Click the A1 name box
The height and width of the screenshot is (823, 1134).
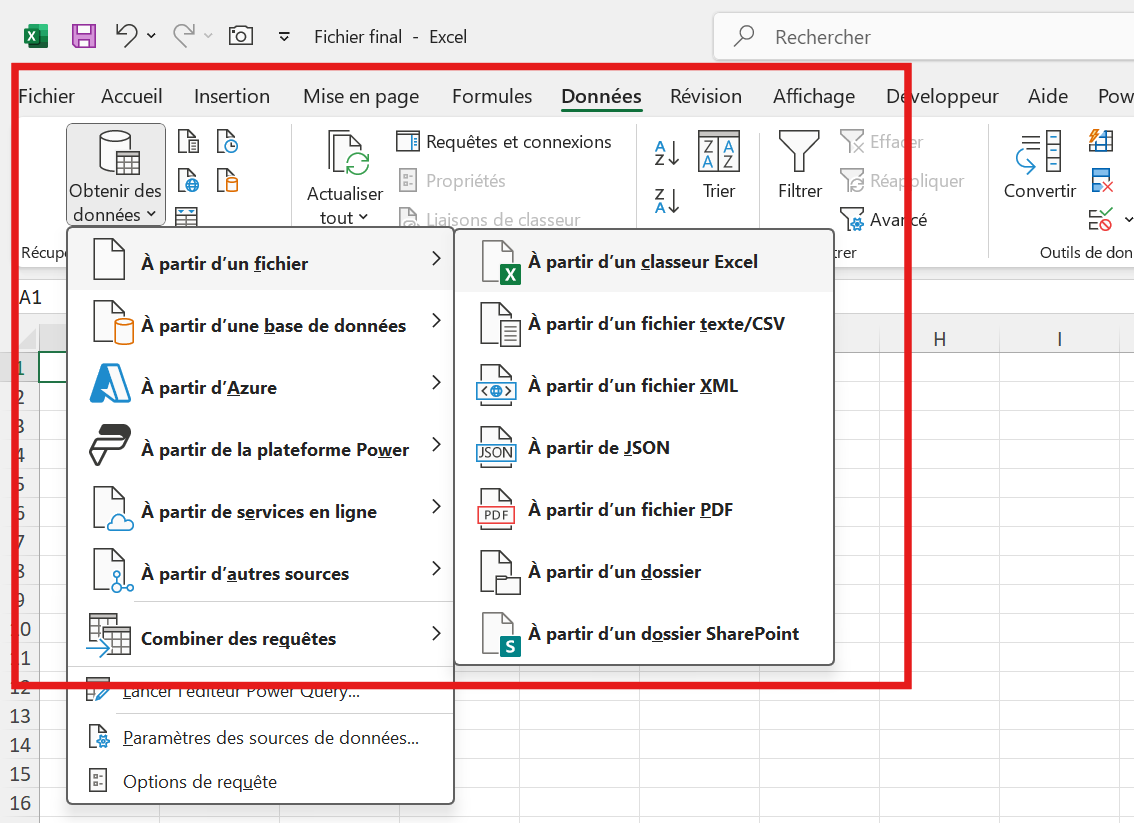31,297
